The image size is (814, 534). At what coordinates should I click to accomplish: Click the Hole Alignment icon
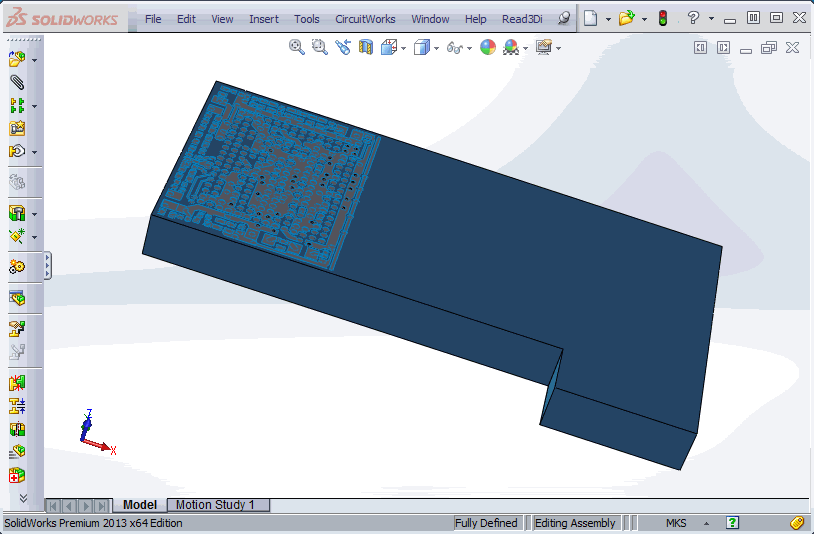(x=17, y=429)
